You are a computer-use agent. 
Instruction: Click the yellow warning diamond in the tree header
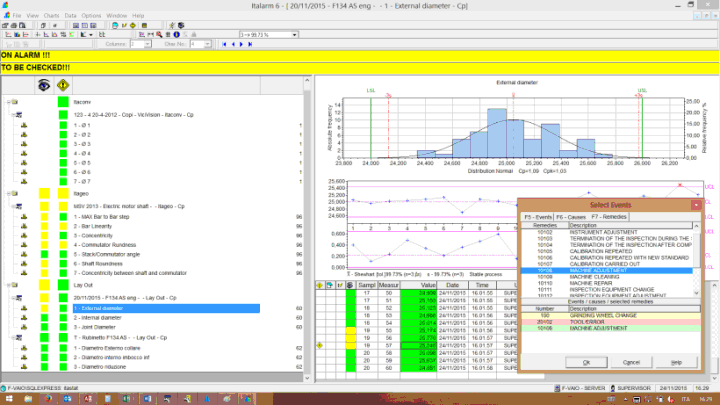[63, 85]
